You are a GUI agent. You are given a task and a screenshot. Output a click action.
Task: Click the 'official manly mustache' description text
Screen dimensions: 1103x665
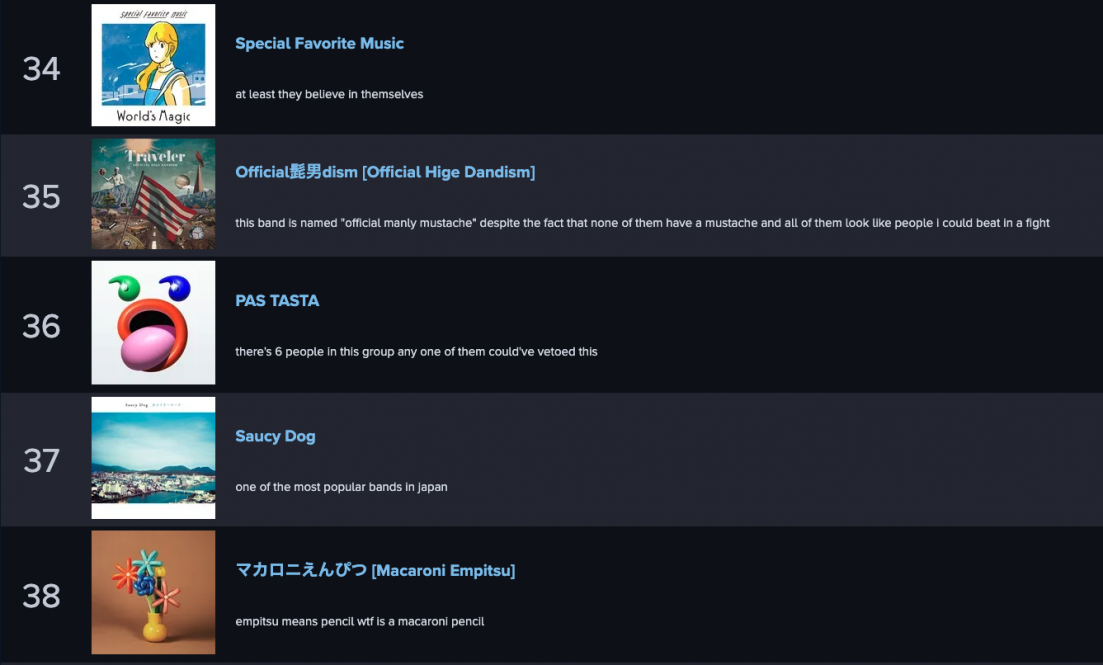[x=642, y=223]
